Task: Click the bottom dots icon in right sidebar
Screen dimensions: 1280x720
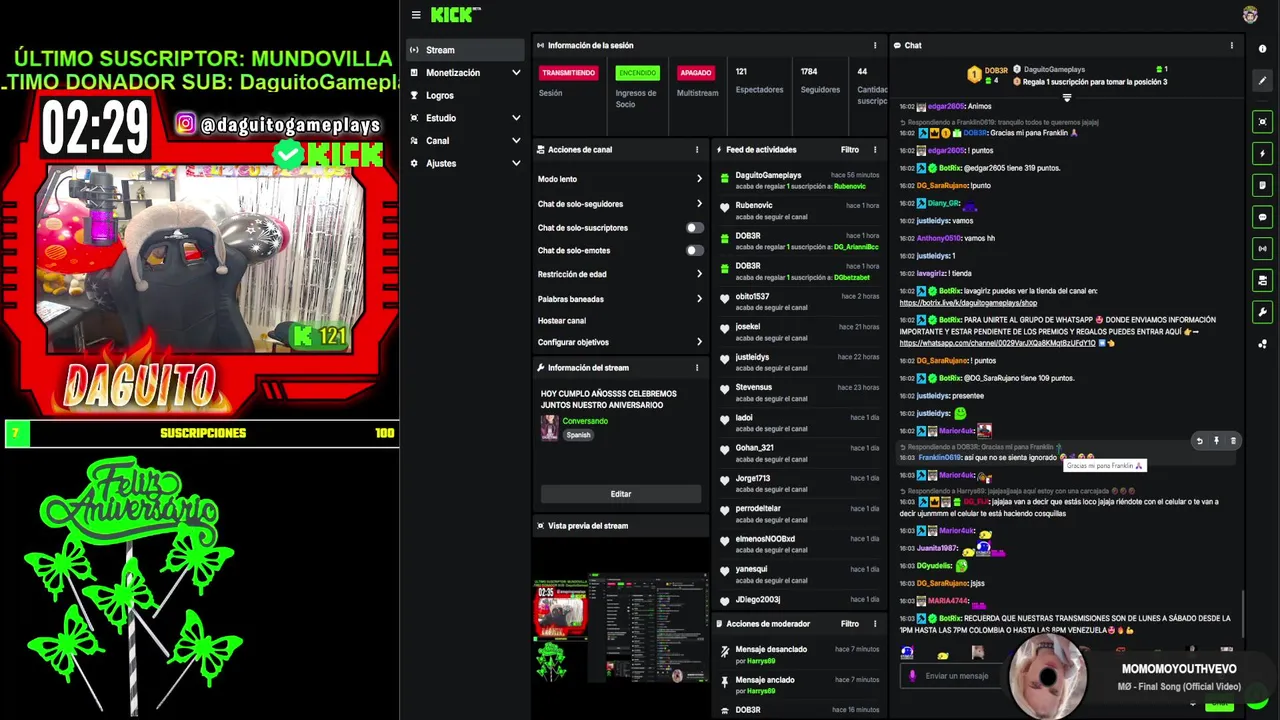Action: click(x=1262, y=344)
